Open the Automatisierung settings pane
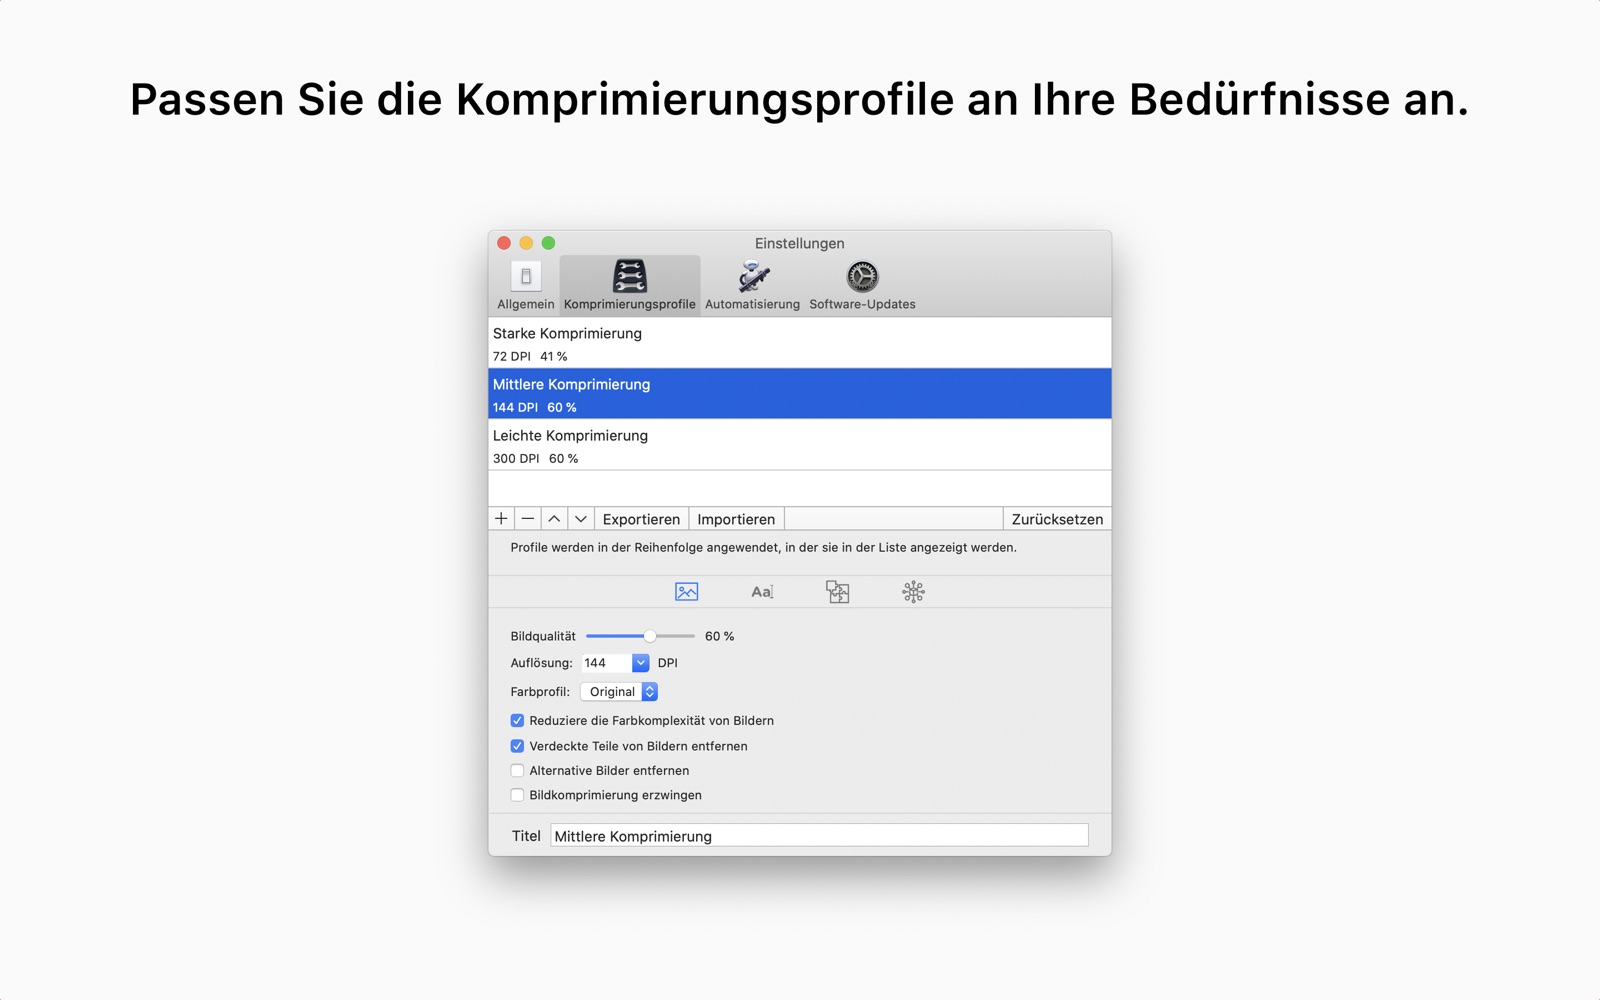Viewport: 1600px width, 1000px height. pos(752,285)
